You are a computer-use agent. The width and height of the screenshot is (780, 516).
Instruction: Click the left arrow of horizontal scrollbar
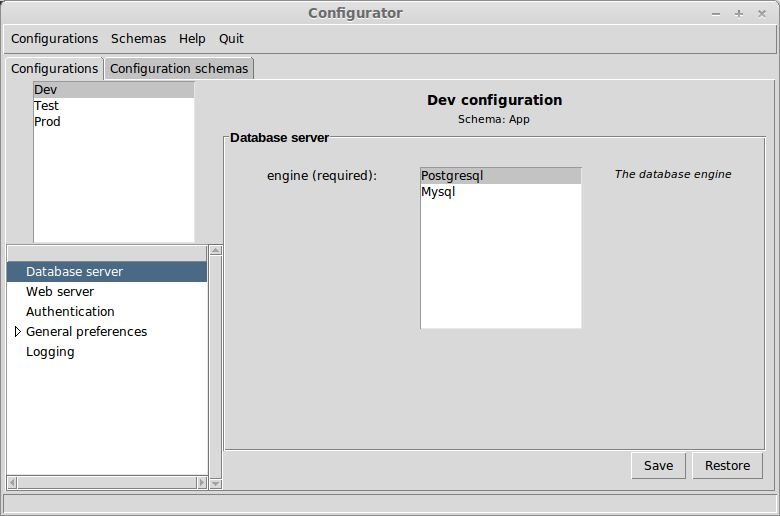click(12, 482)
